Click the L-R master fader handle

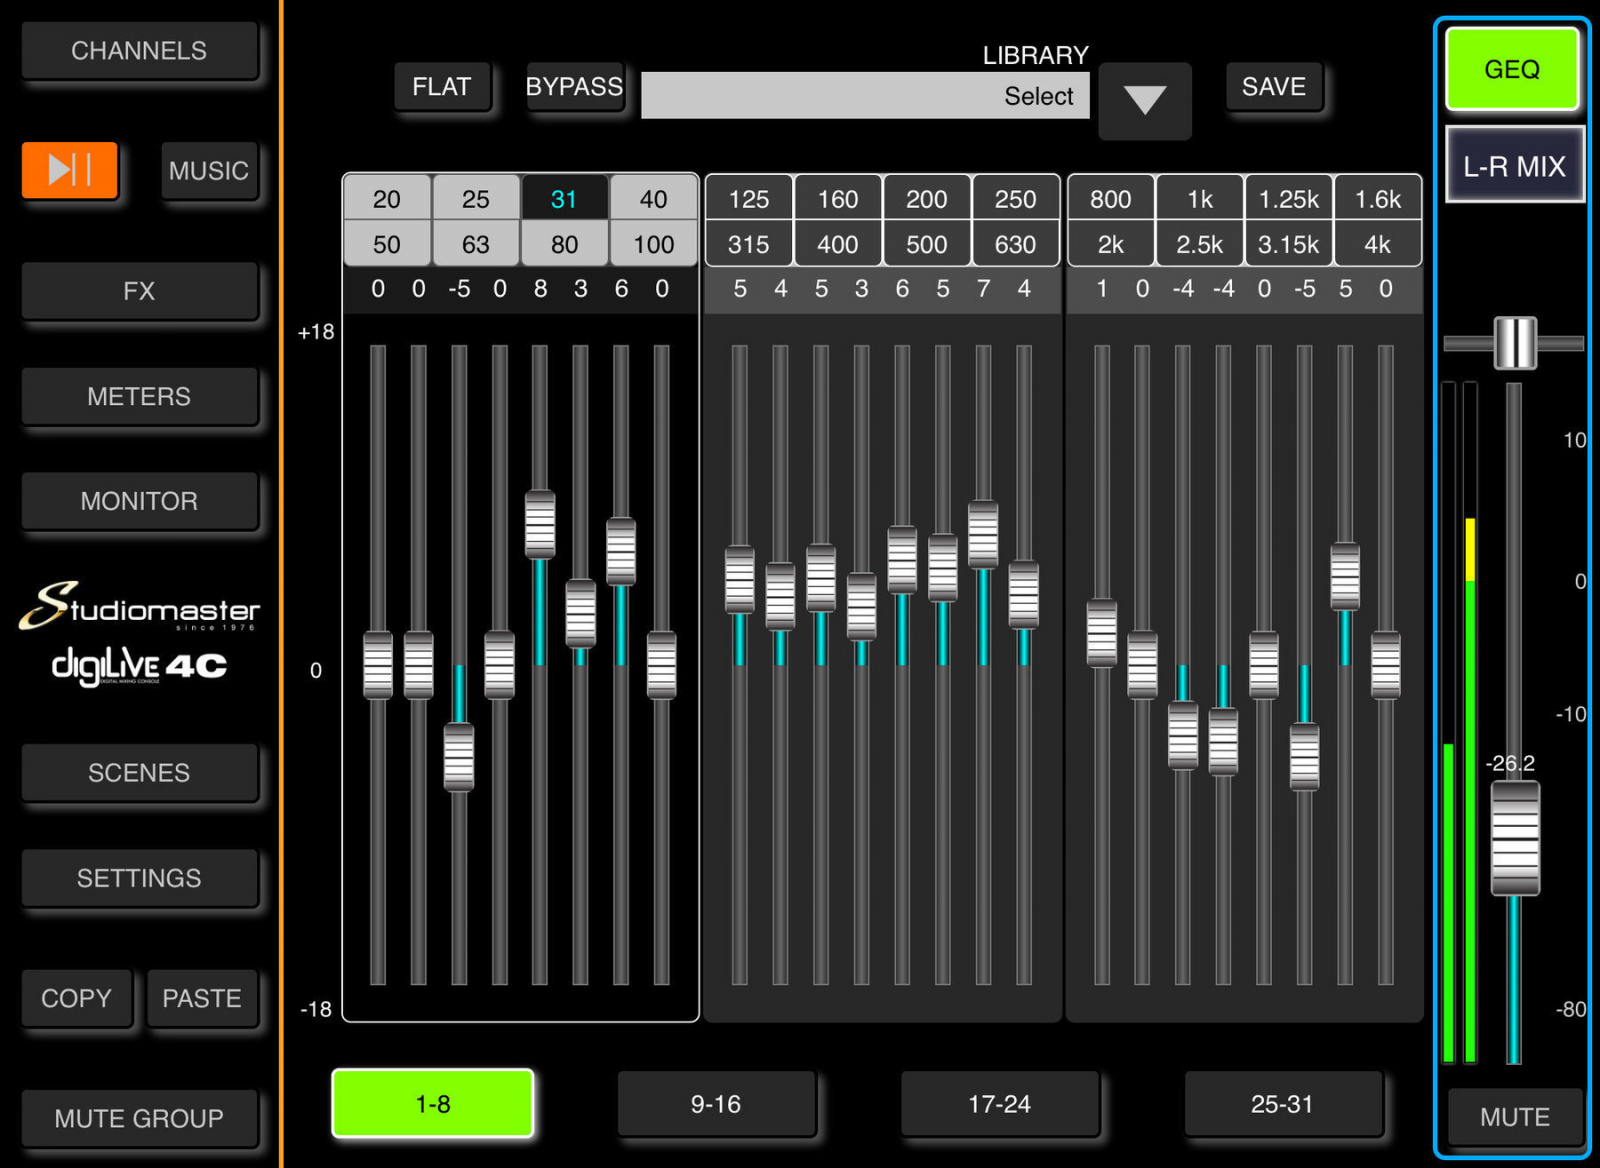click(1514, 838)
